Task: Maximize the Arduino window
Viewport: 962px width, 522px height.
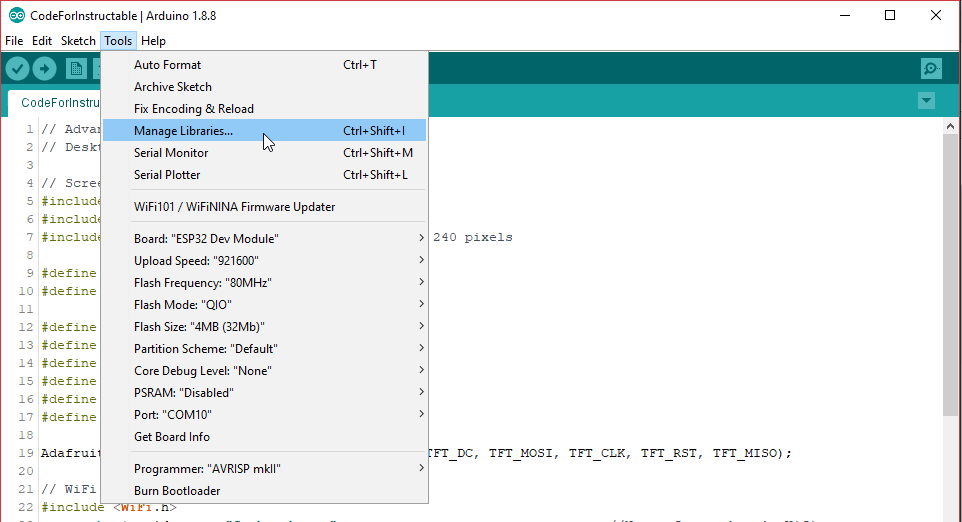Action: (x=890, y=15)
